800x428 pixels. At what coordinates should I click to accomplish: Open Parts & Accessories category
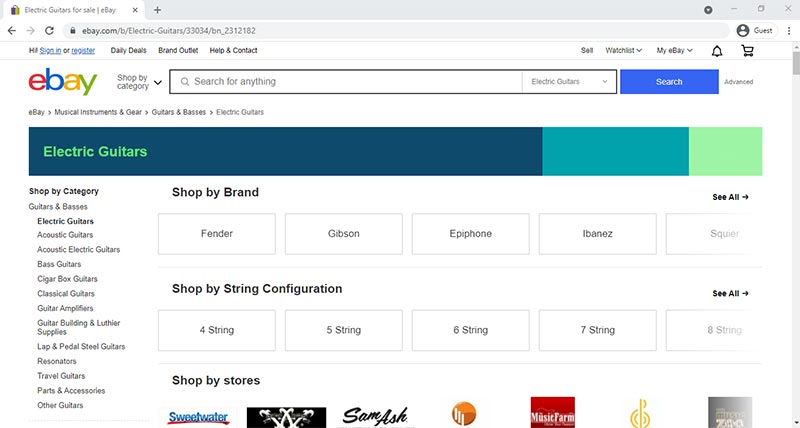[x=71, y=391]
